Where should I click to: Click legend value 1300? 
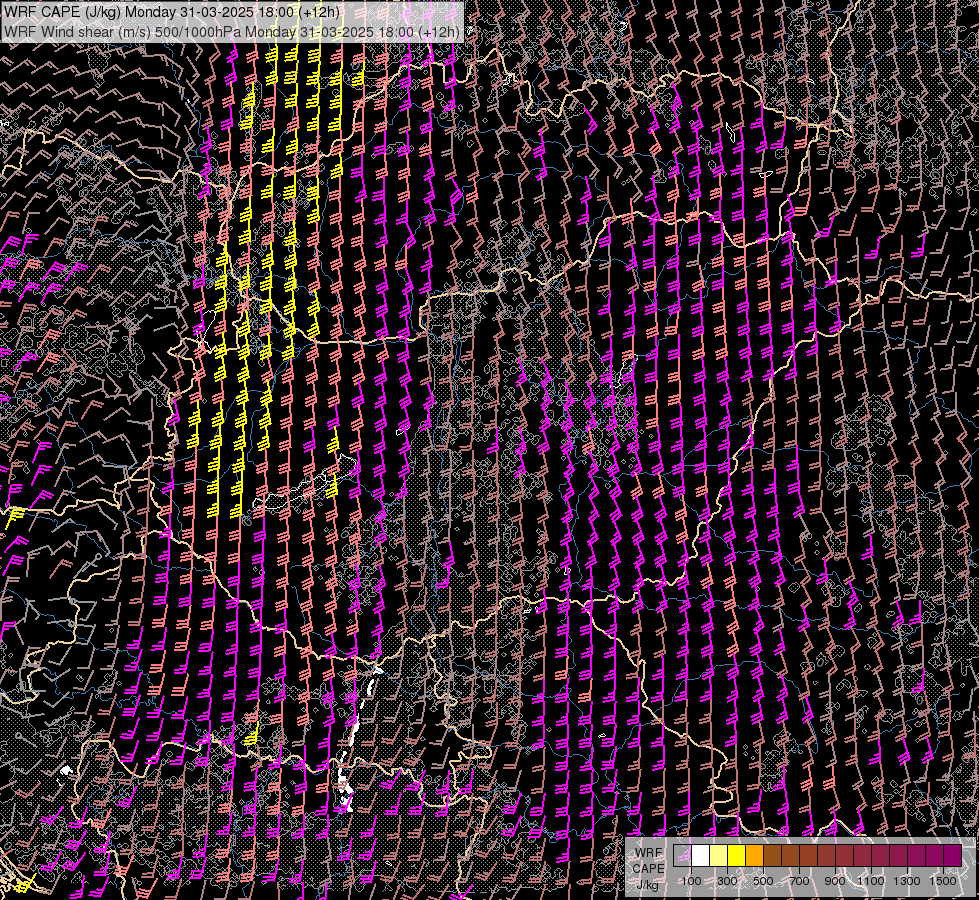907,881
